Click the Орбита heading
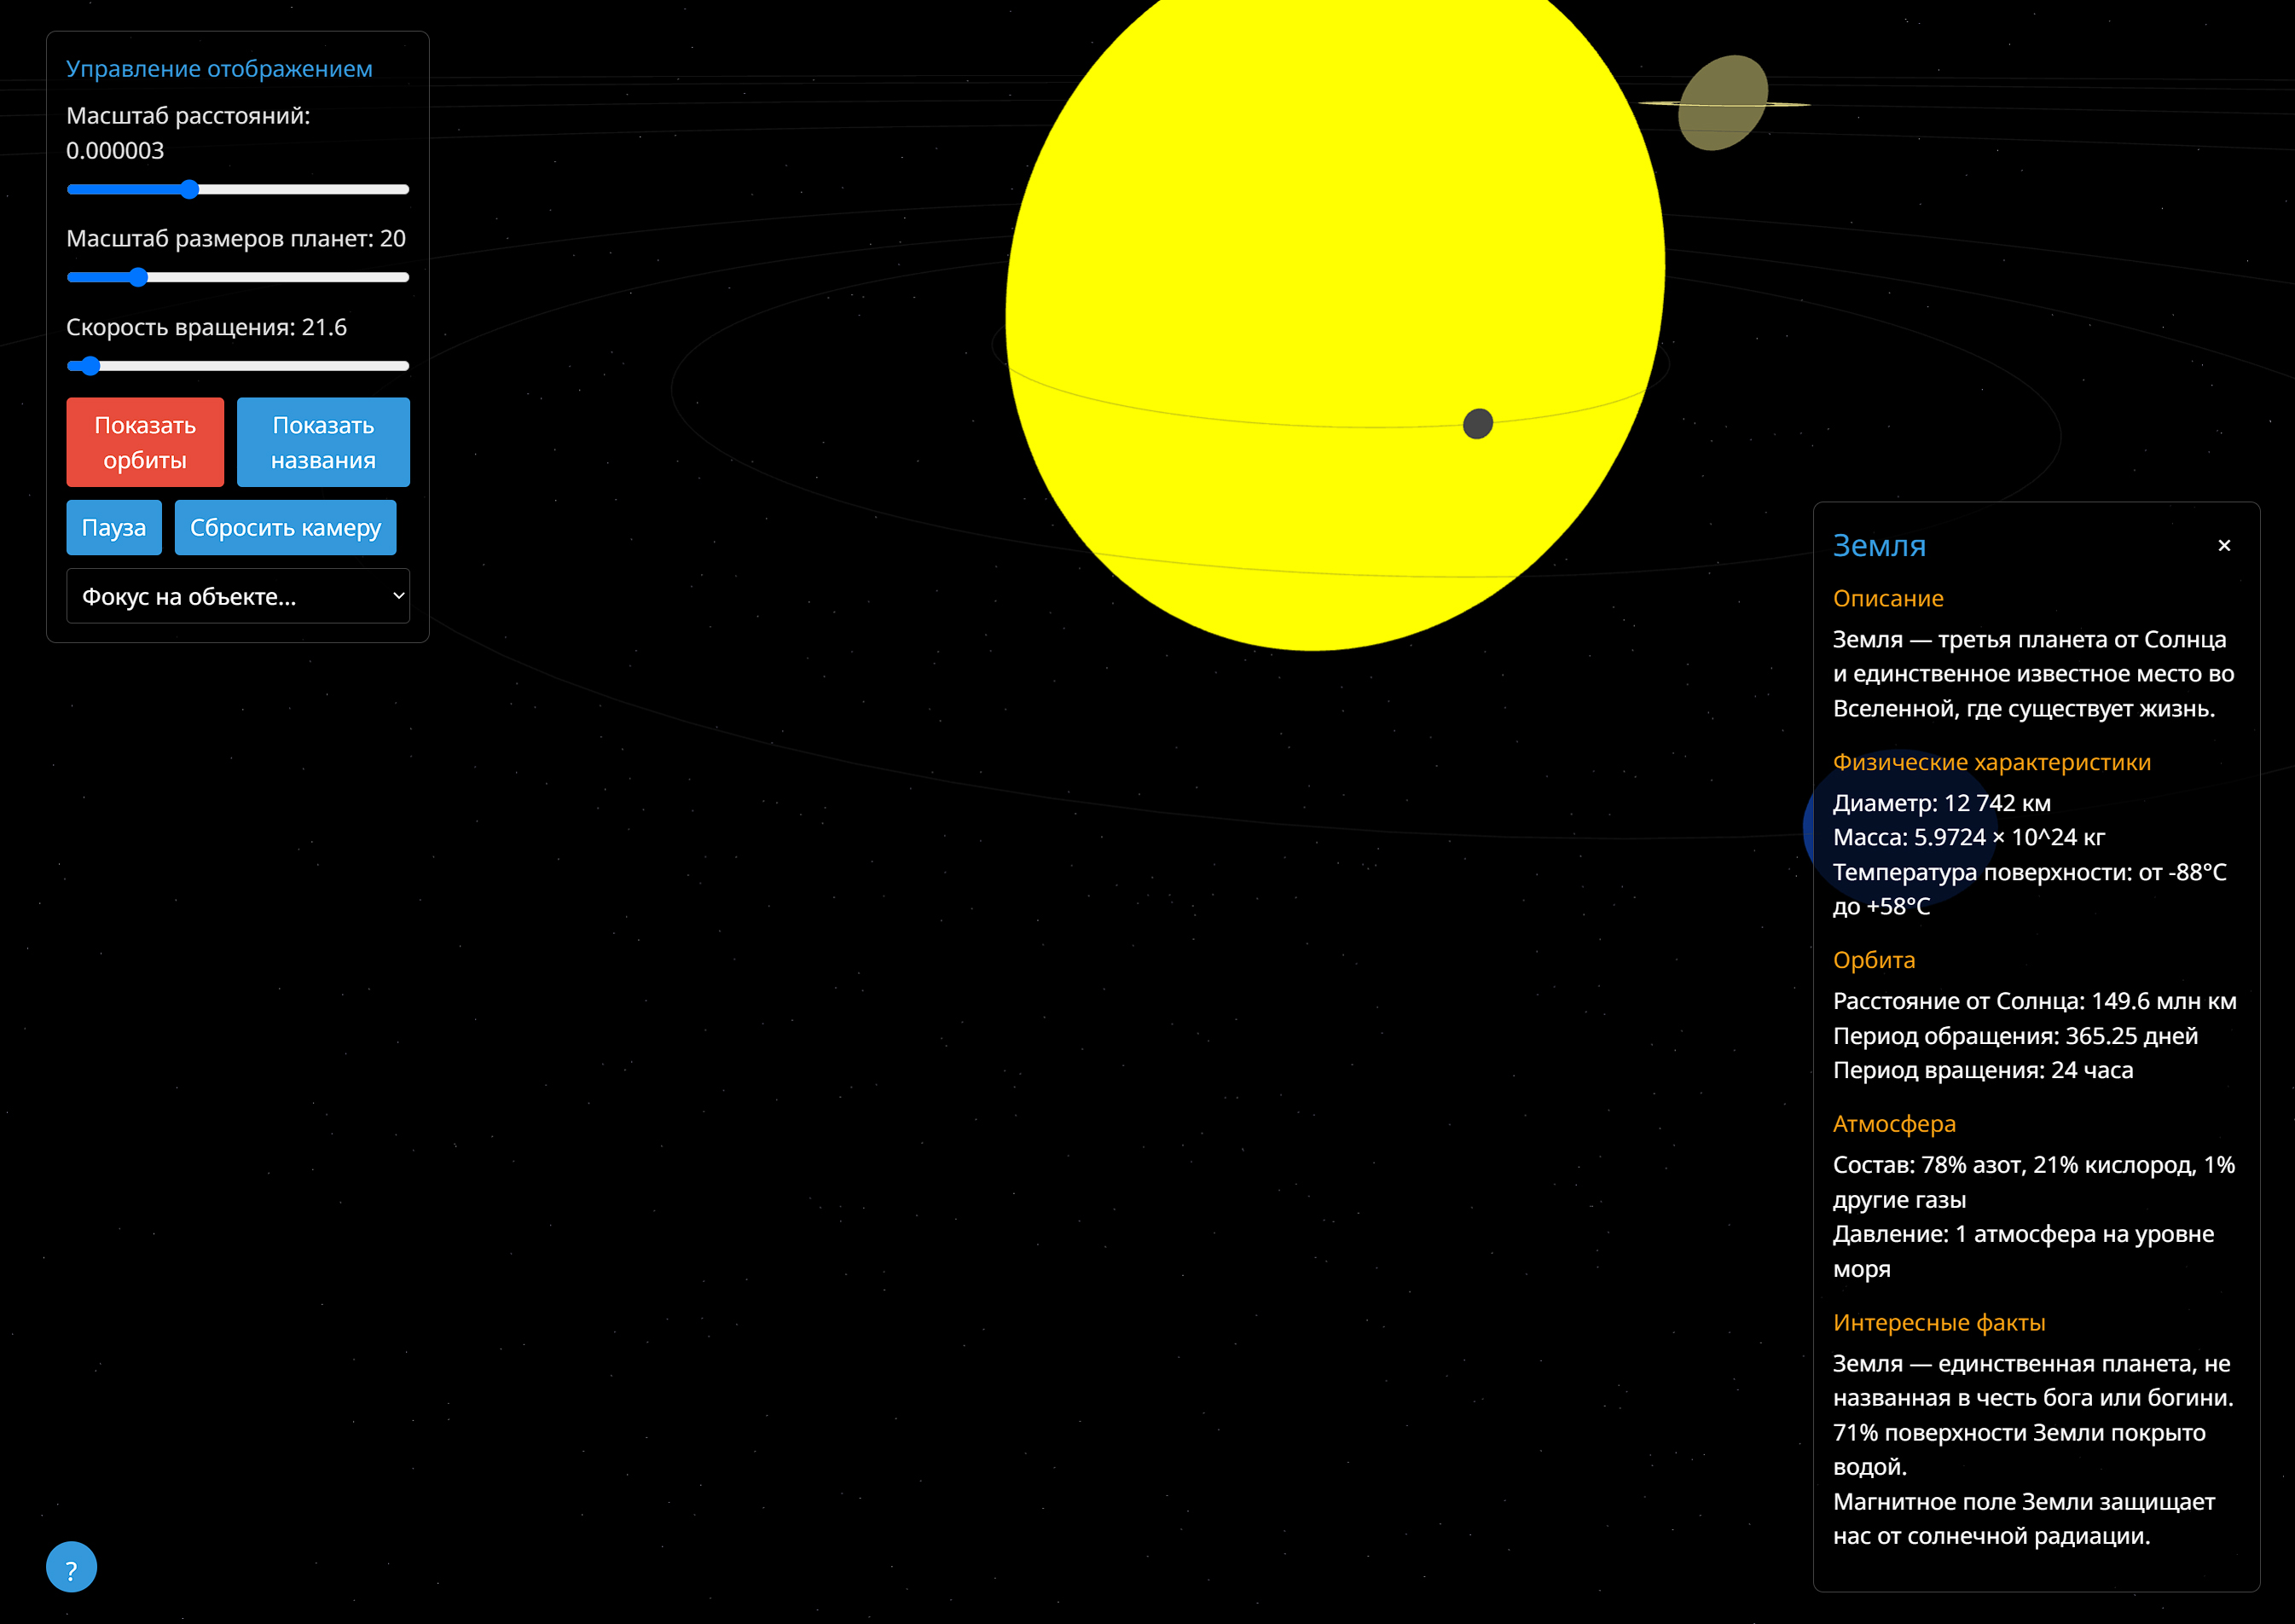2295x1624 pixels. point(1874,960)
